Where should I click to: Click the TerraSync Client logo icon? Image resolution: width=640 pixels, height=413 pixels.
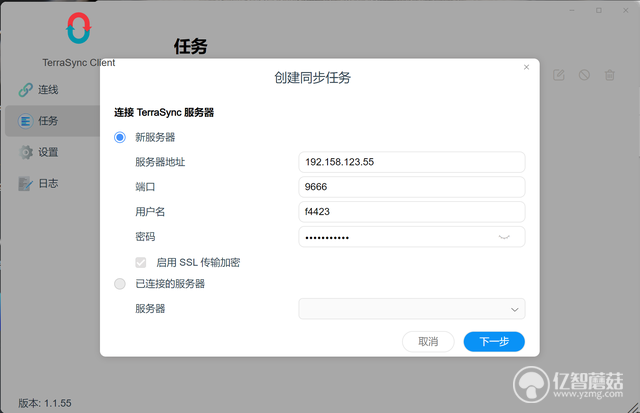tap(78, 28)
